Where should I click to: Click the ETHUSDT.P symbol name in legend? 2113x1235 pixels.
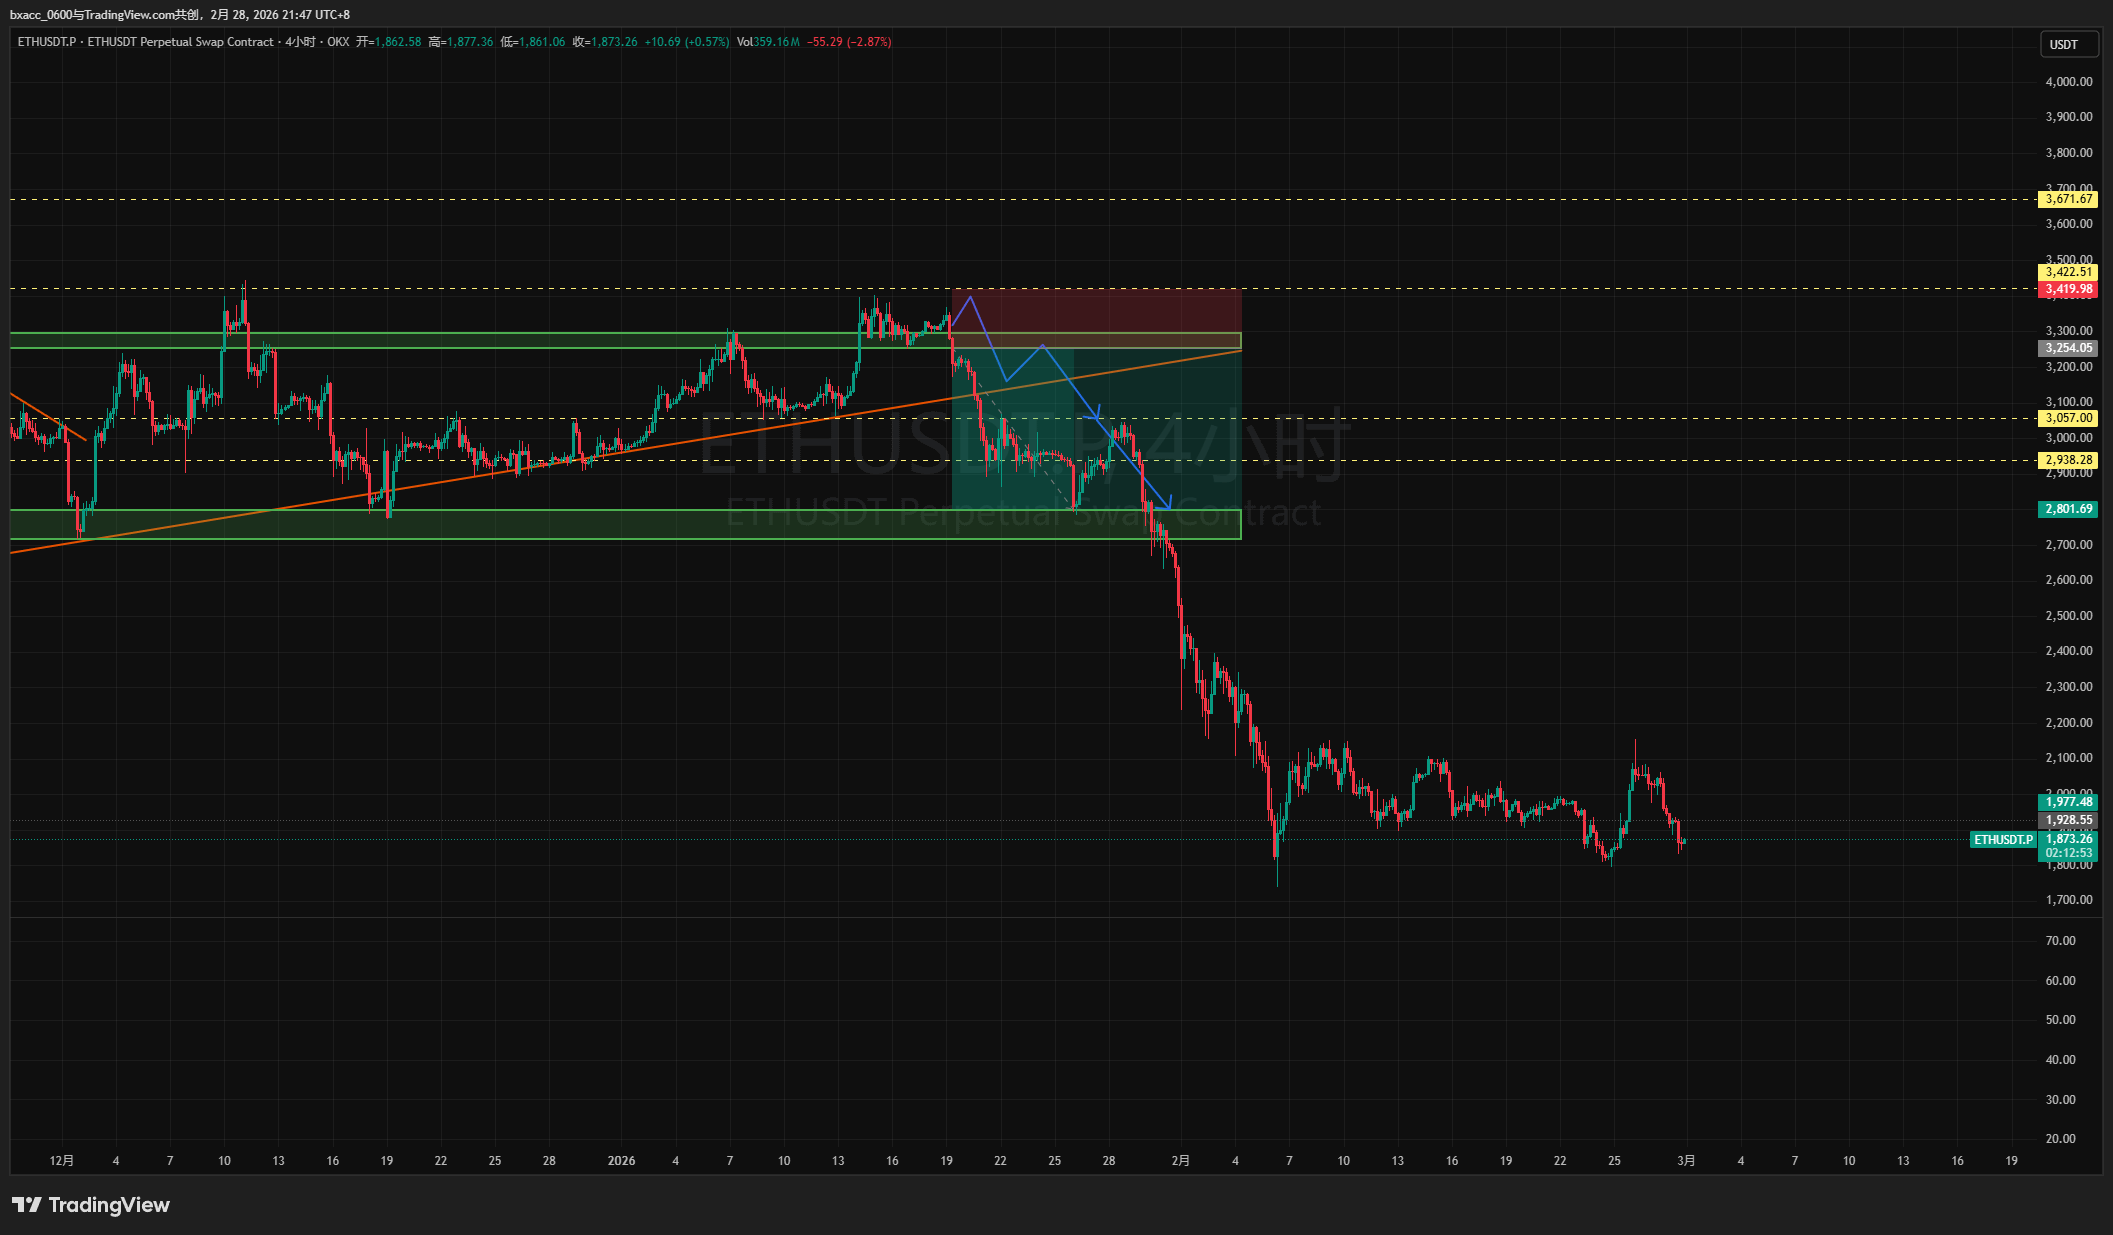click(x=46, y=42)
